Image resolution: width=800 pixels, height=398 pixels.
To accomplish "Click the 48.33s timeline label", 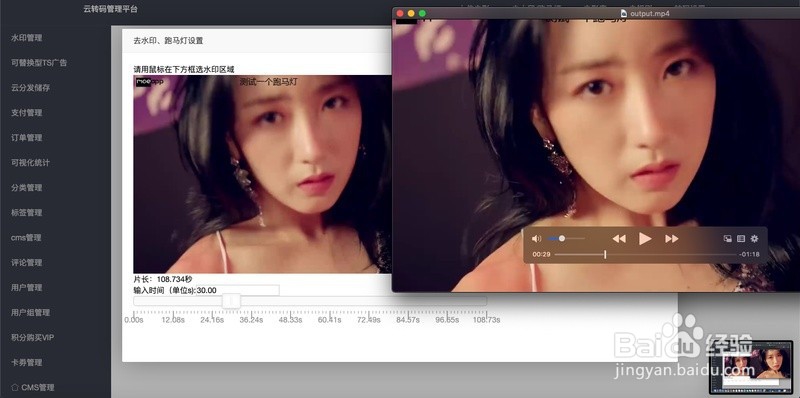I will coord(290,320).
